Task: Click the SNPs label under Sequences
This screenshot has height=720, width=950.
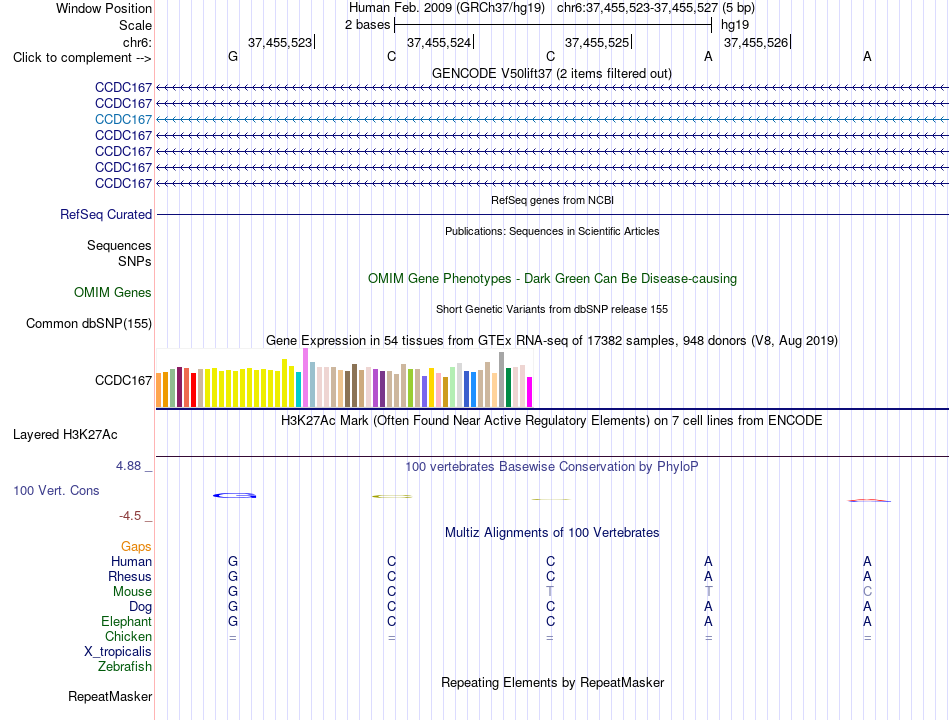Action: 135,261
